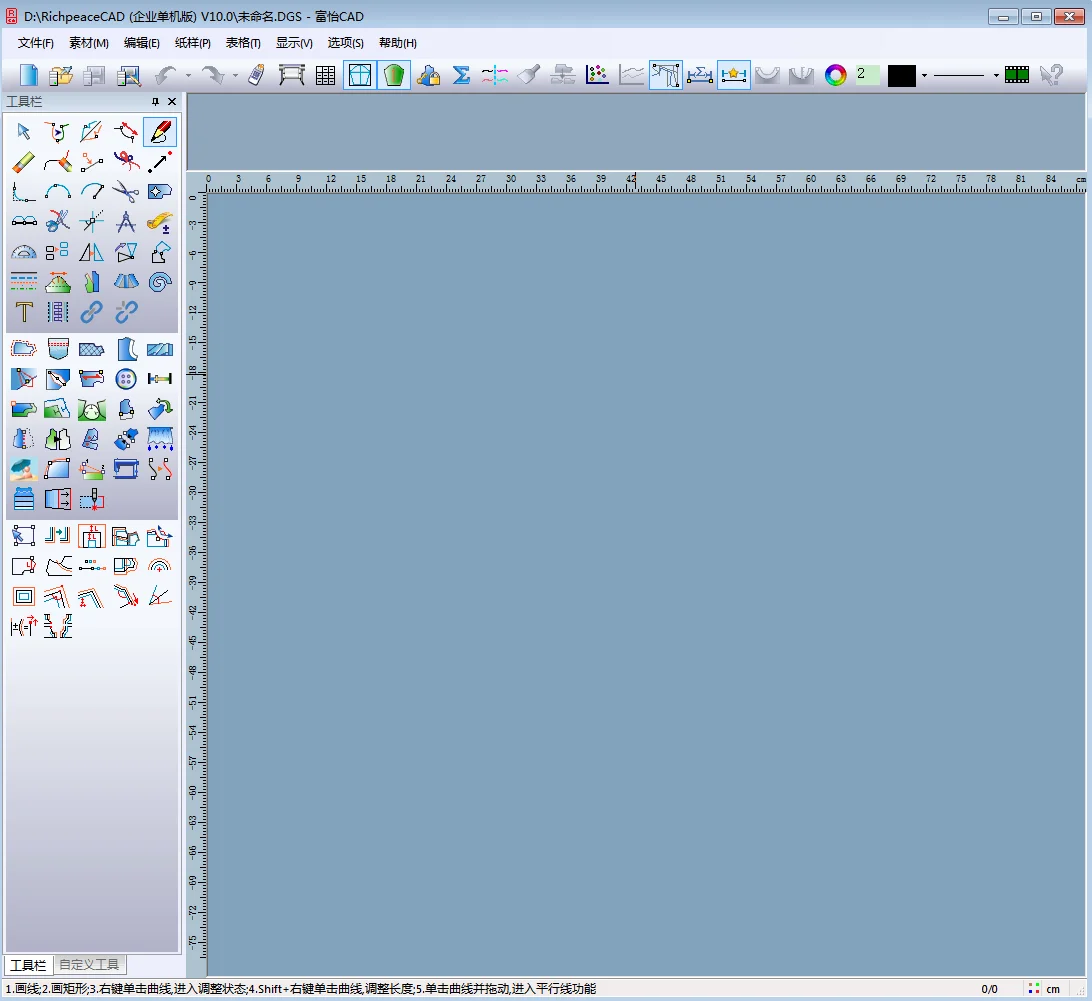1092x1001 pixels.
Task: Open the dropdown arrow beside the black swatch
Action: (925, 74)
